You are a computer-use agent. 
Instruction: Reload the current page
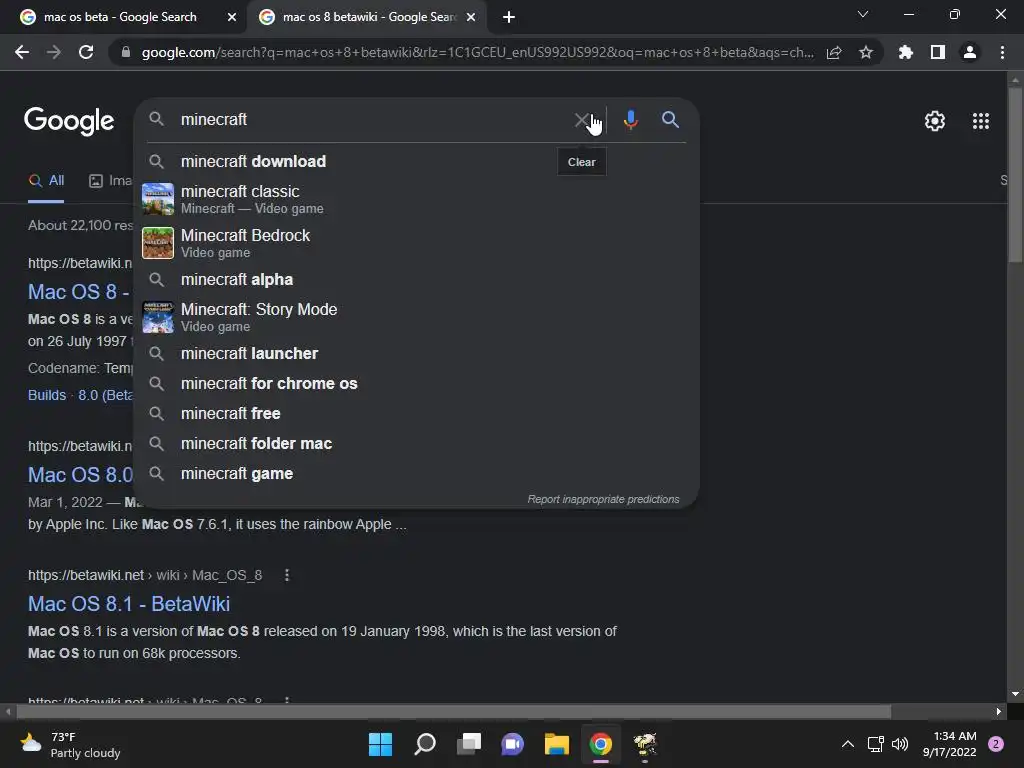point(86,52)
